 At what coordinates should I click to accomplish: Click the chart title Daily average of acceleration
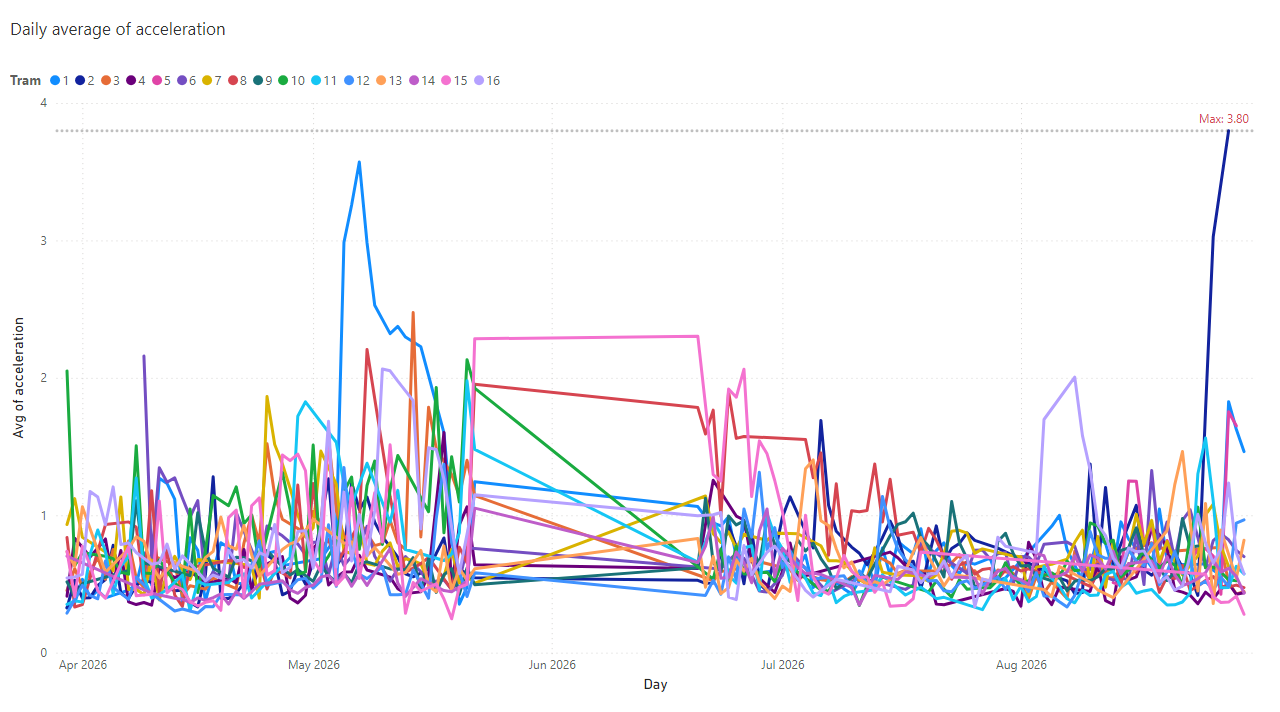click(118, 29)
